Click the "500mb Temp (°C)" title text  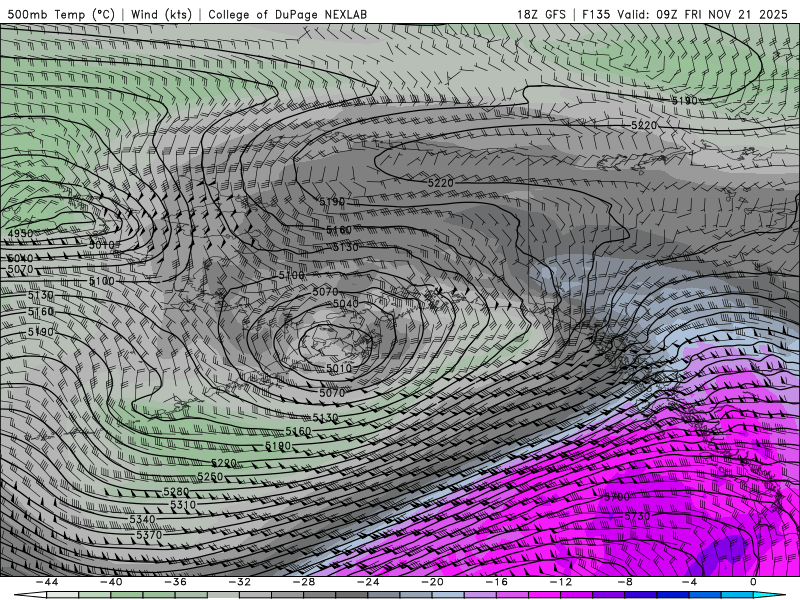61,14
